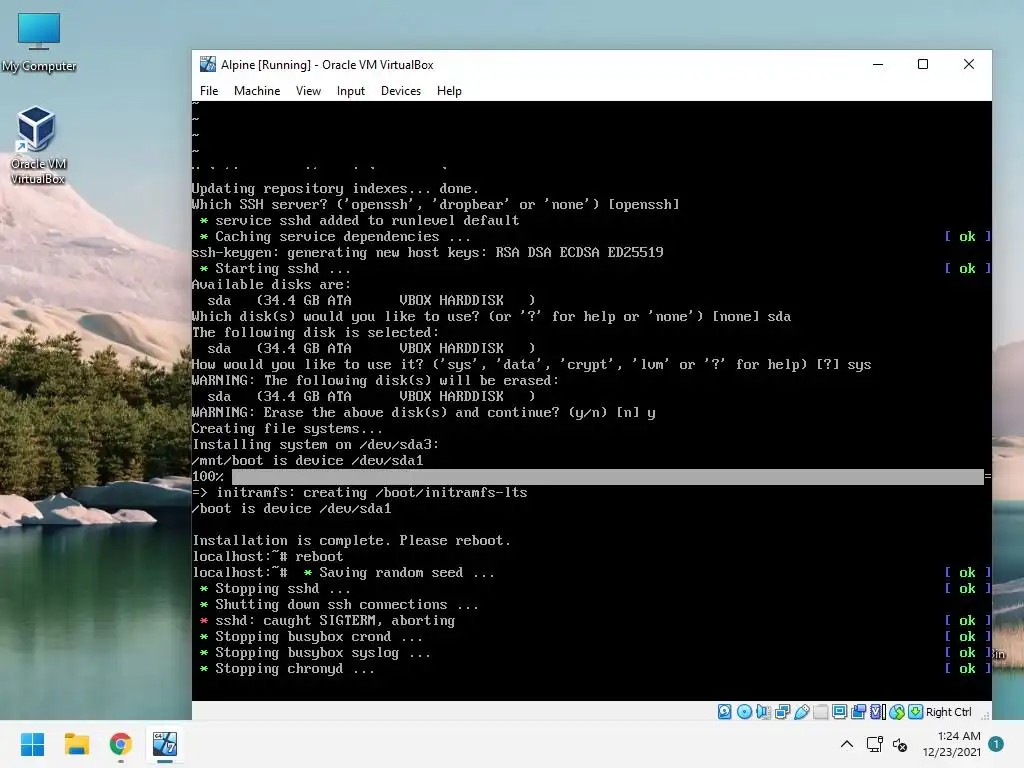Open the View menu

pyautogui.click(x=308, y=91)
